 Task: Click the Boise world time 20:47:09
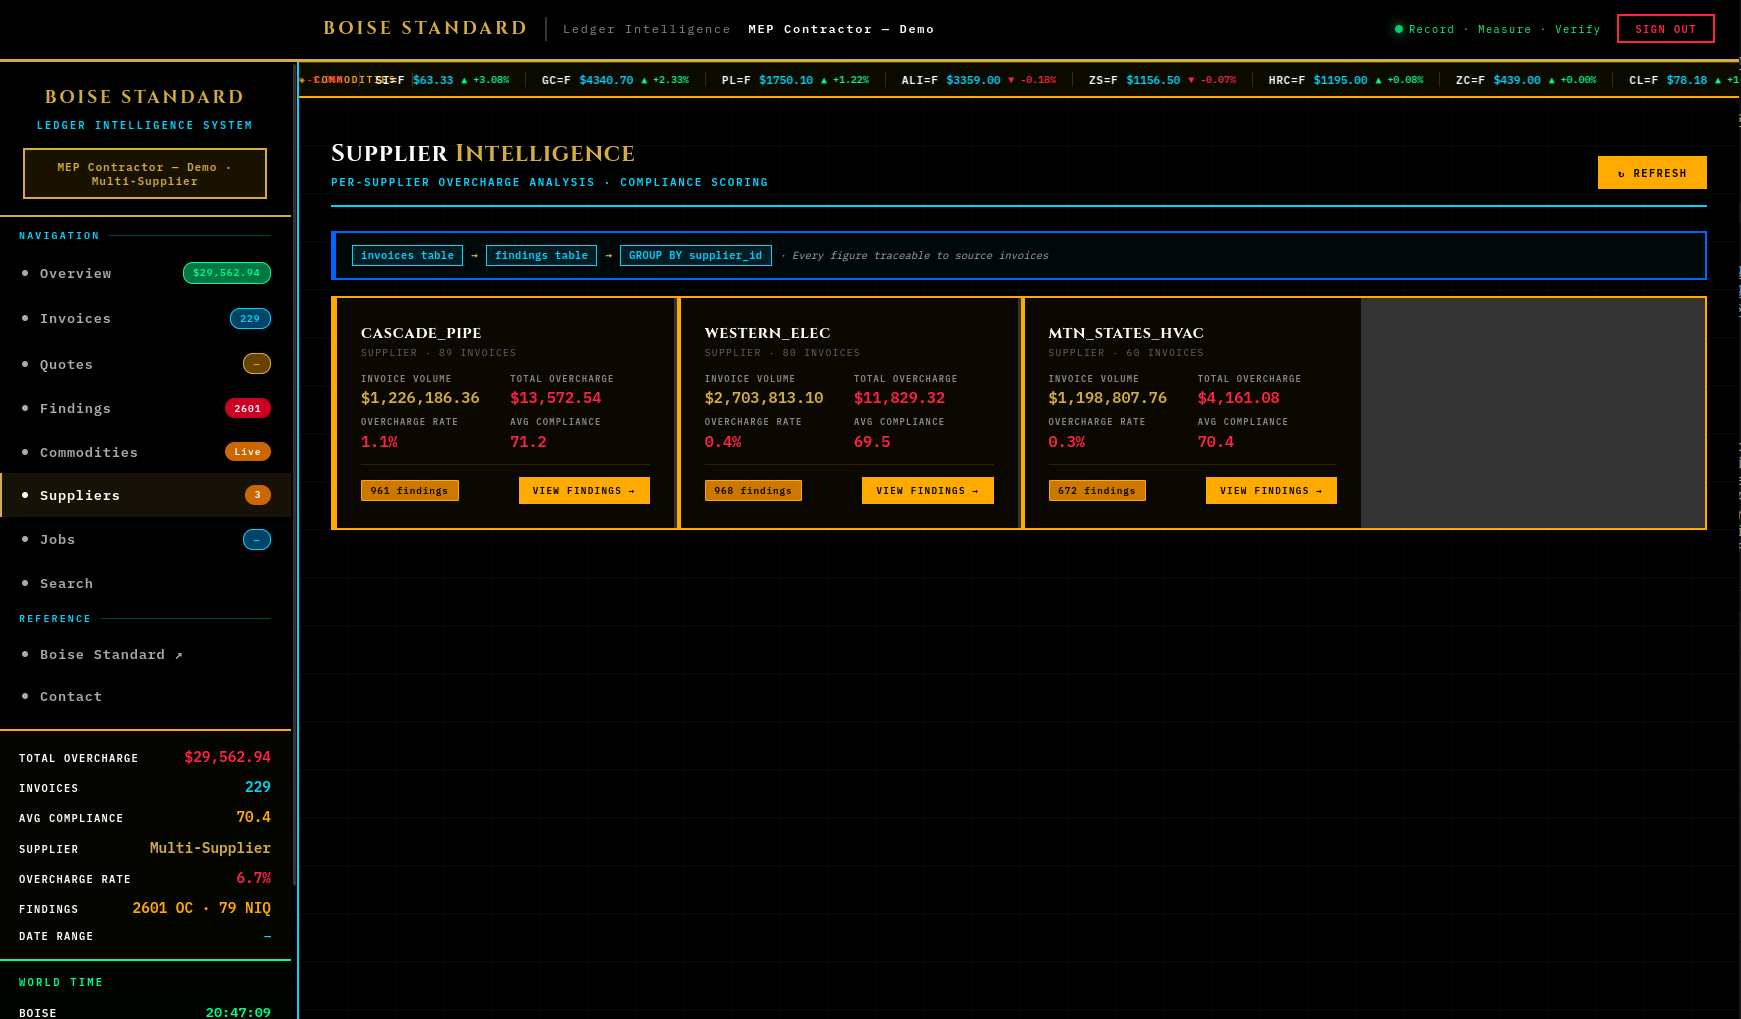pos(238,1012)
